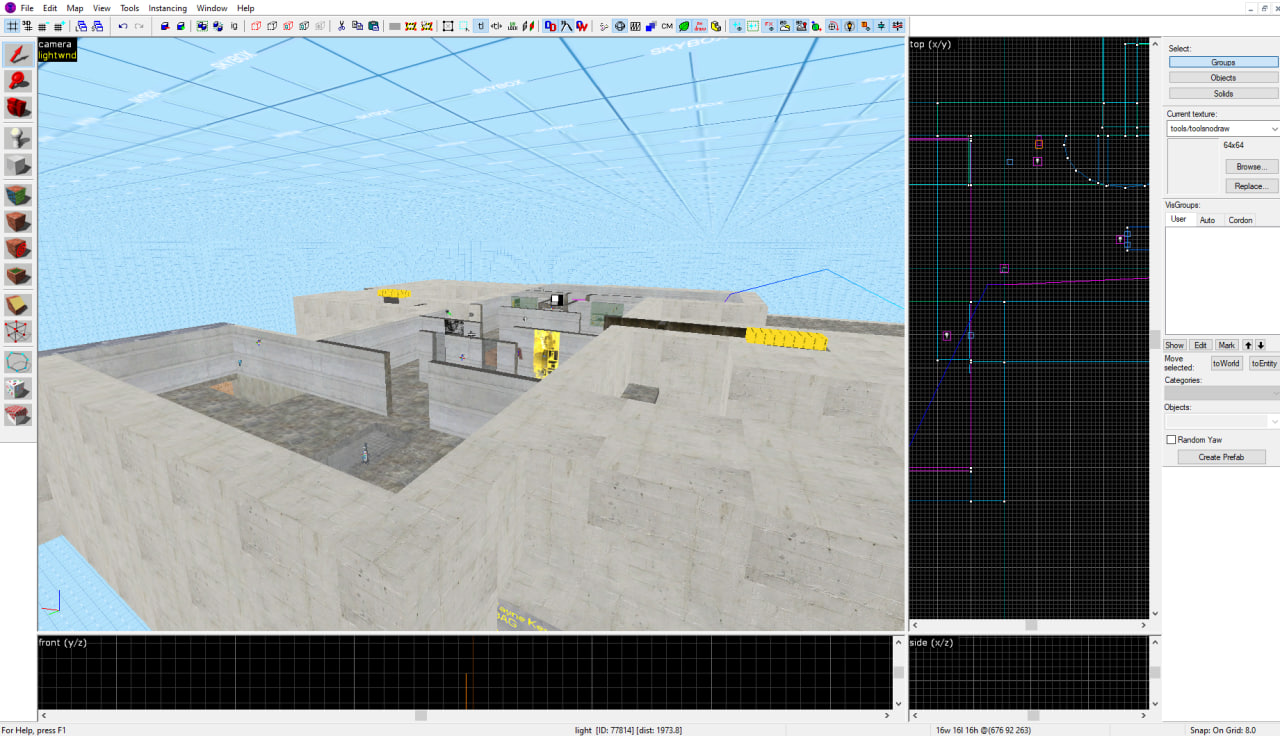Open the Instancing menu
This screenshot has width=1280, height=736.
(x=167, y=8)
